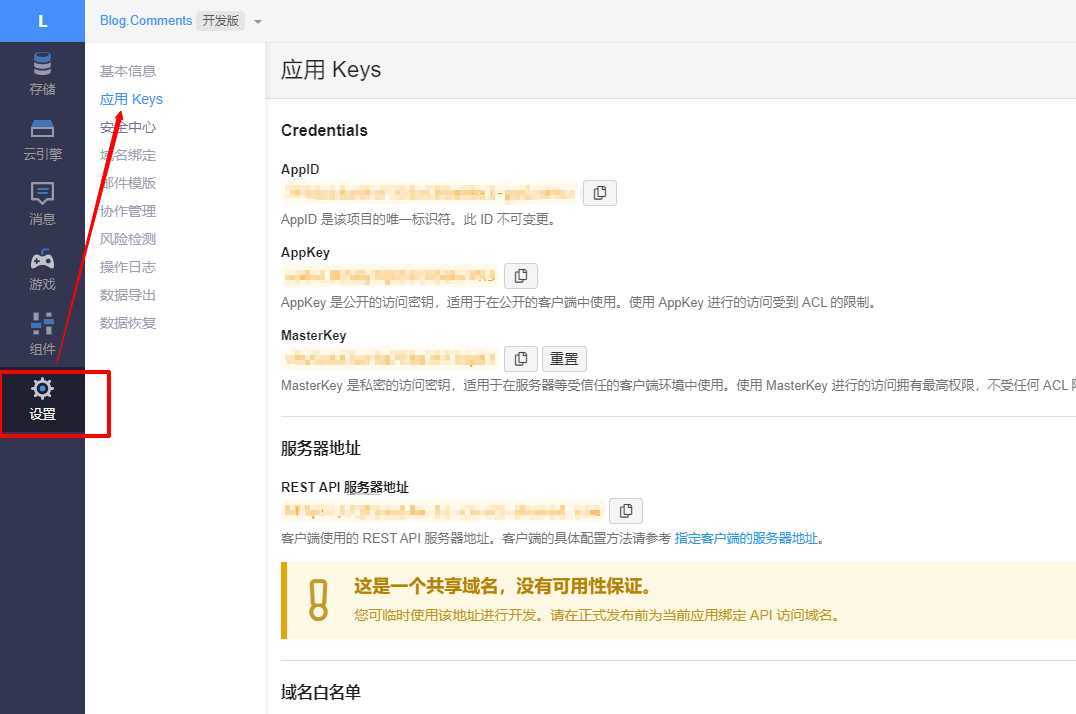The height and width of the screenshot is (714, 1076).
Task: Open the 消息 messaging section
Action: (x=42, y=204)
